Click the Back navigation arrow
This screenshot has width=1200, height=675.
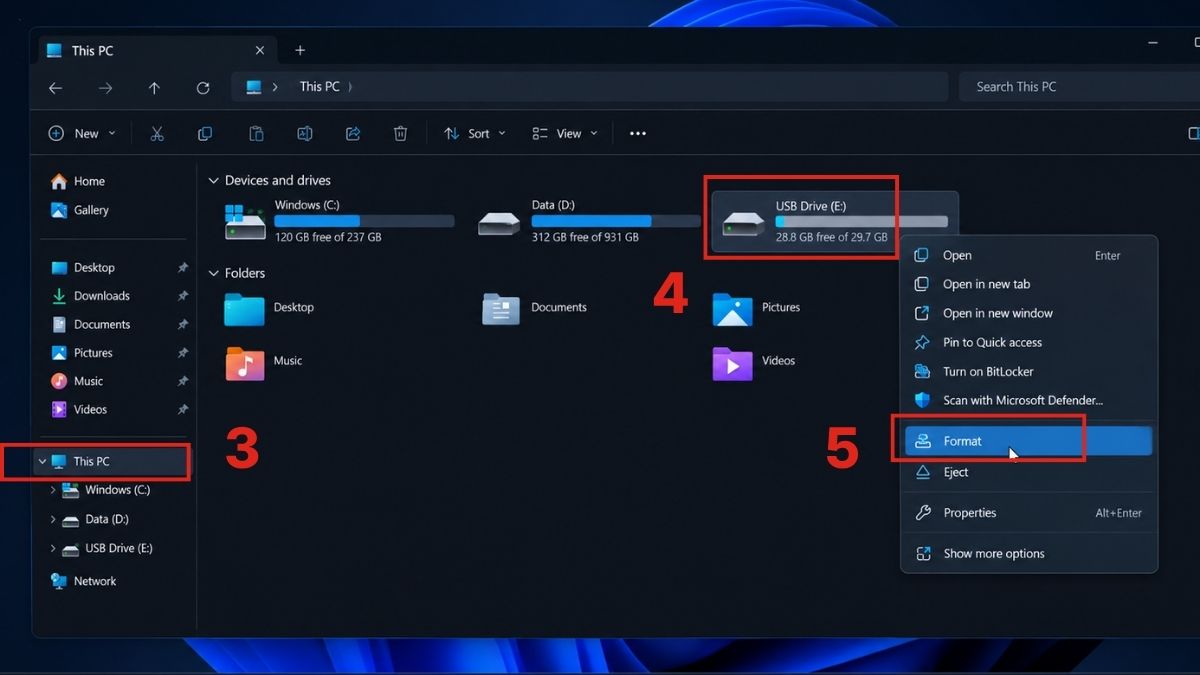55,88
